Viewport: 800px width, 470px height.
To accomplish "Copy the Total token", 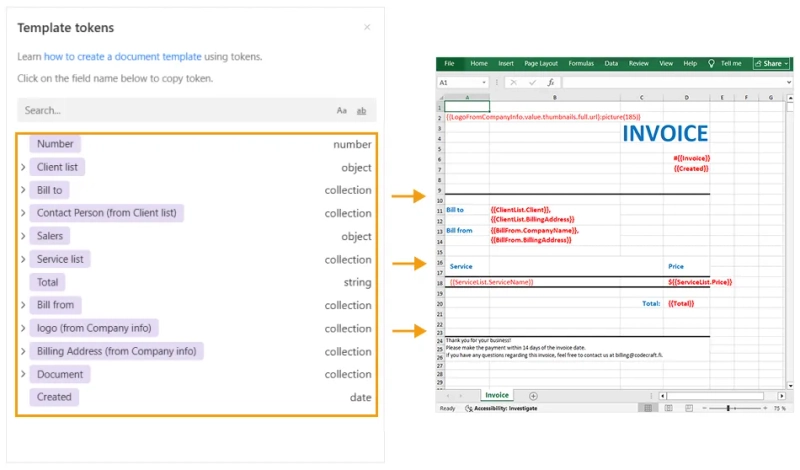I will click(47, 282).
